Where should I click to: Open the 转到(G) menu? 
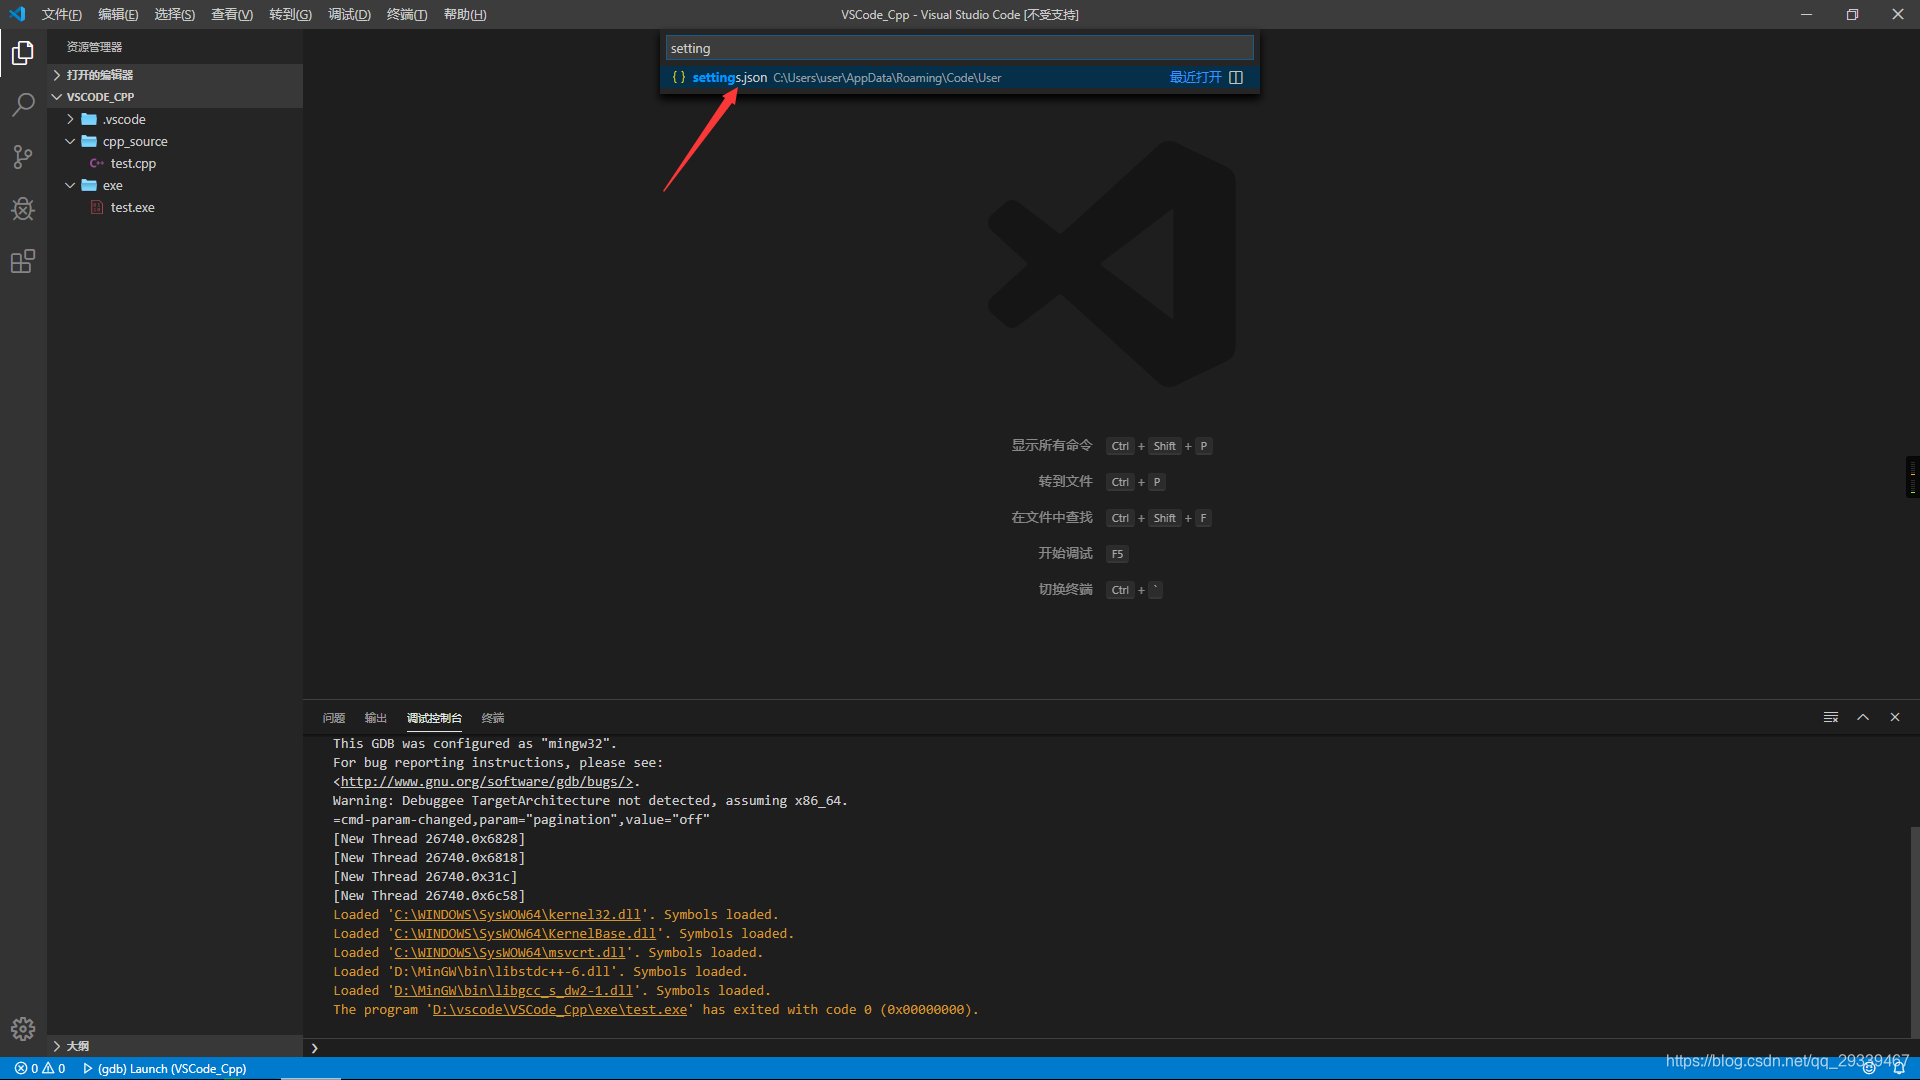[x=290, y=14]
